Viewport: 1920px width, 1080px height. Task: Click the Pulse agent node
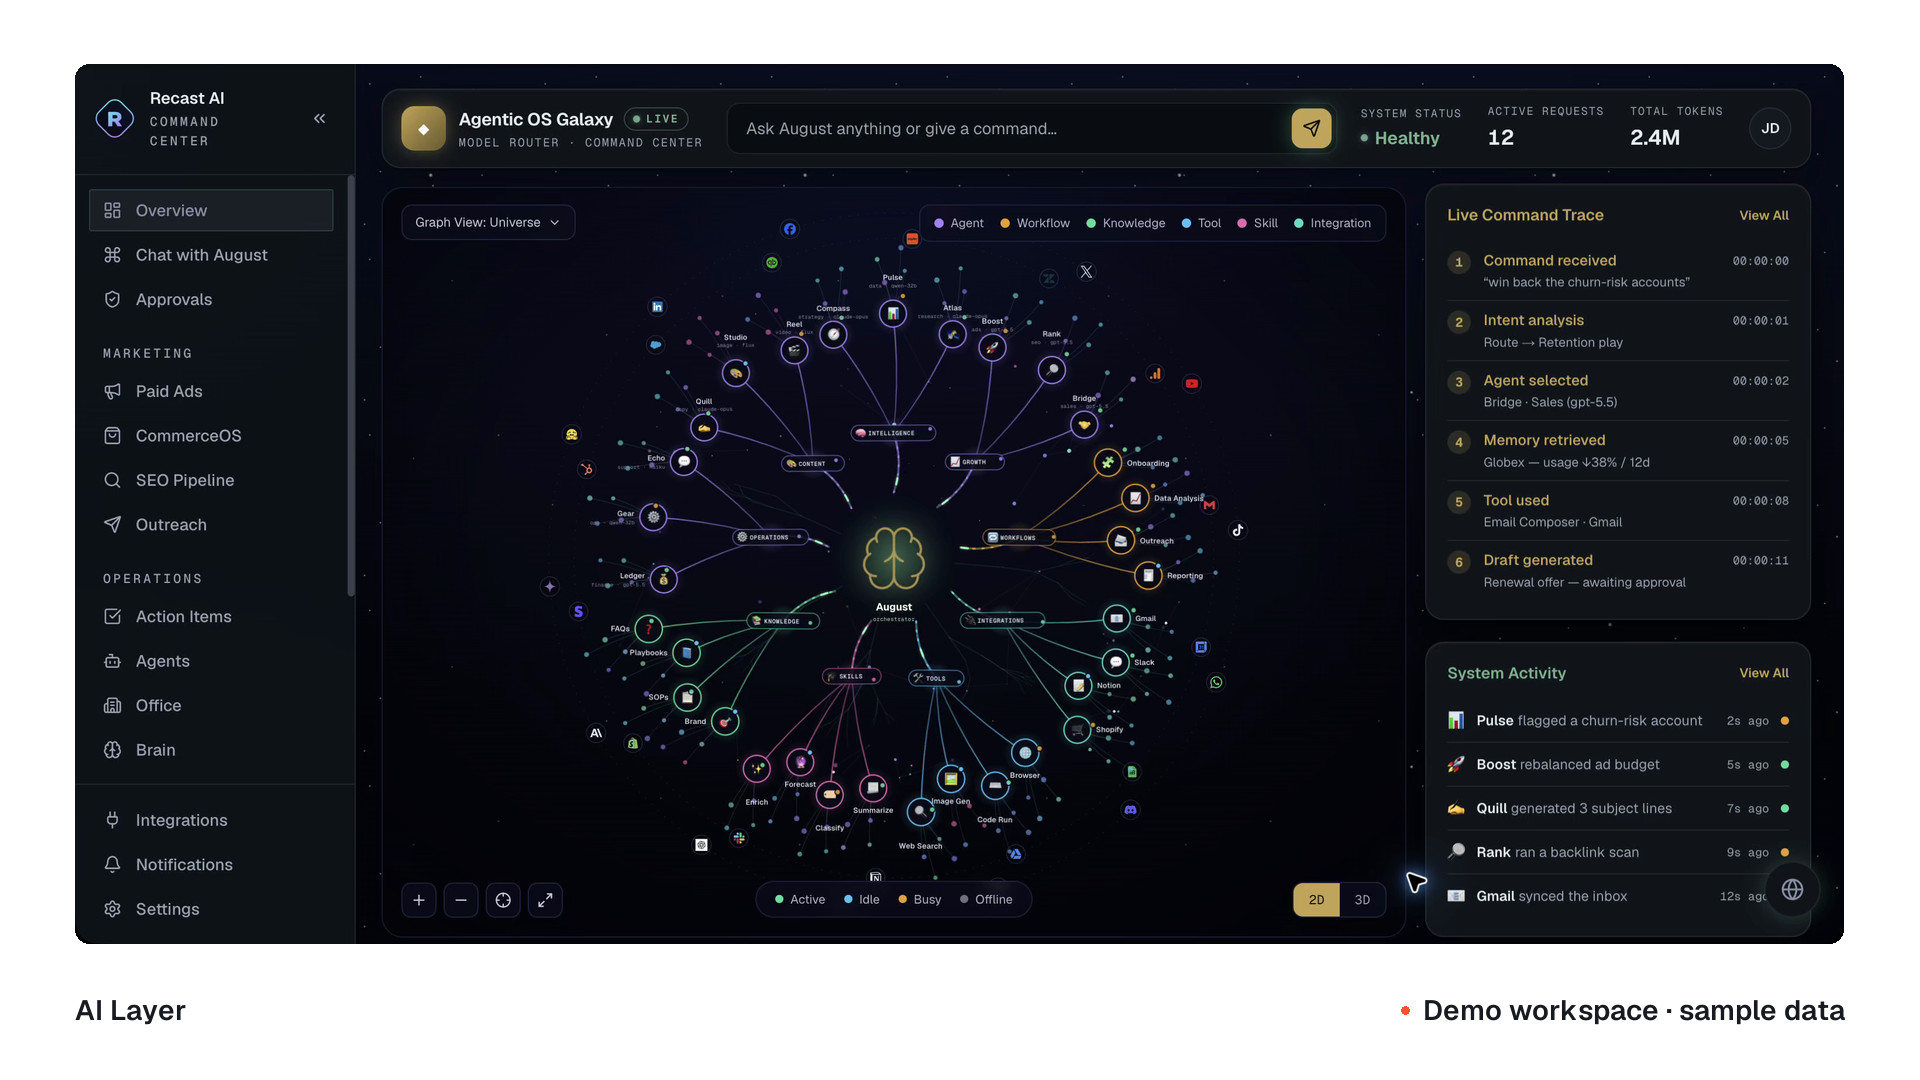pyautogui.click(x=892, y=313)
